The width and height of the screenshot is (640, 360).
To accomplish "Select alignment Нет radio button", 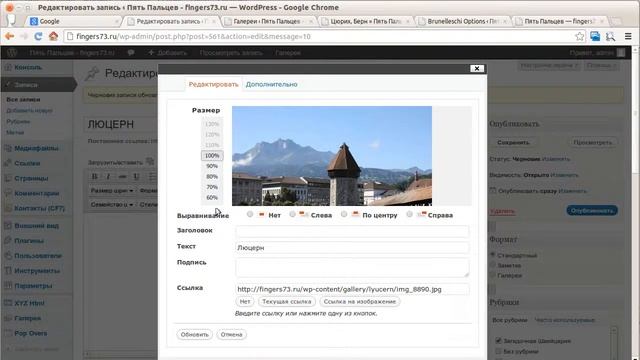I will point(250,214).
